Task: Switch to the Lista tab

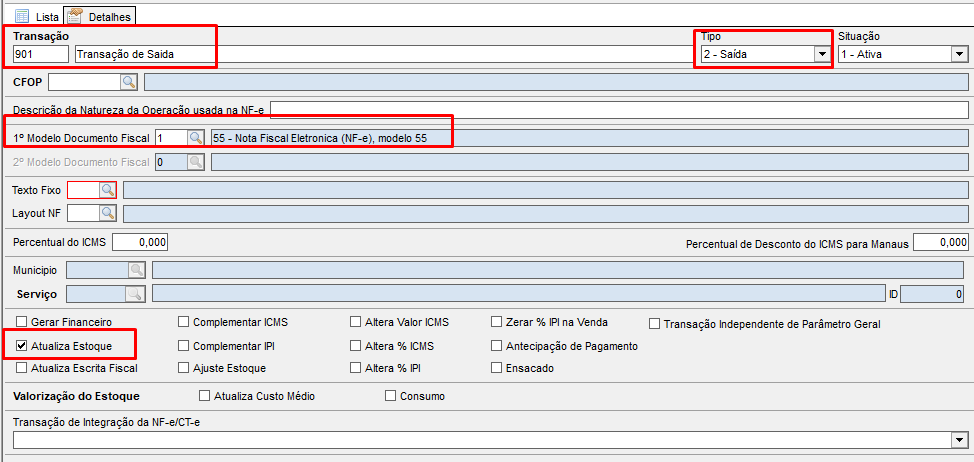Action: 36,17
